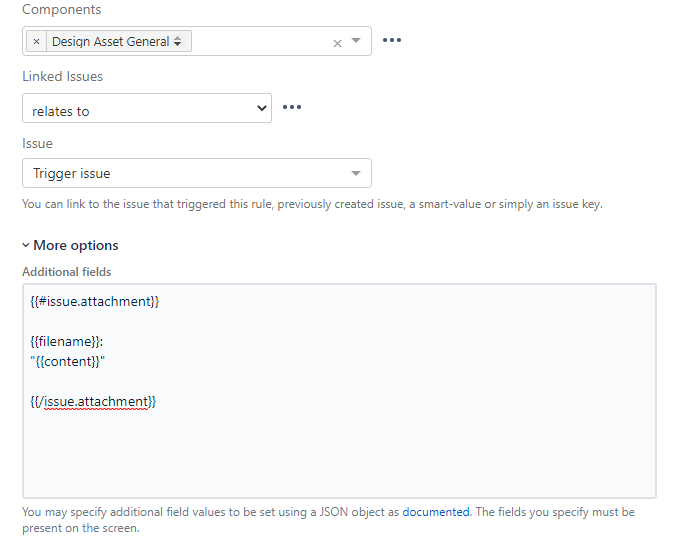
Task: Place cursor on the {{filename}}: line
Action: pyautogui.click(x=67, y=342)
